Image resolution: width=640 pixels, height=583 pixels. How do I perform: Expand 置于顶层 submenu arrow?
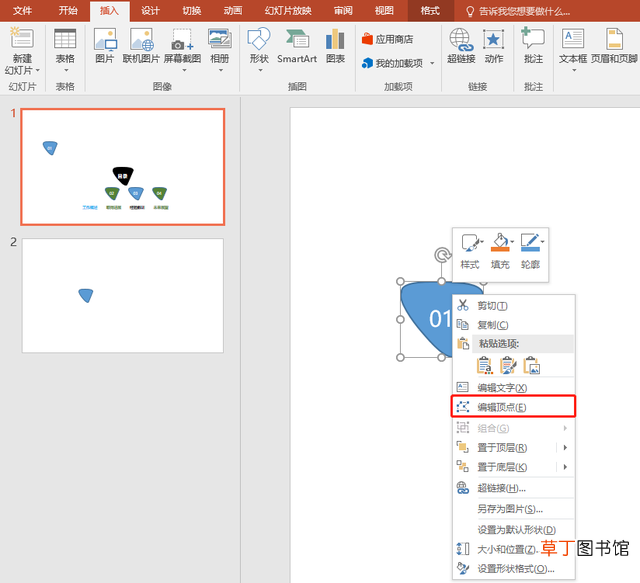point(565,447)
